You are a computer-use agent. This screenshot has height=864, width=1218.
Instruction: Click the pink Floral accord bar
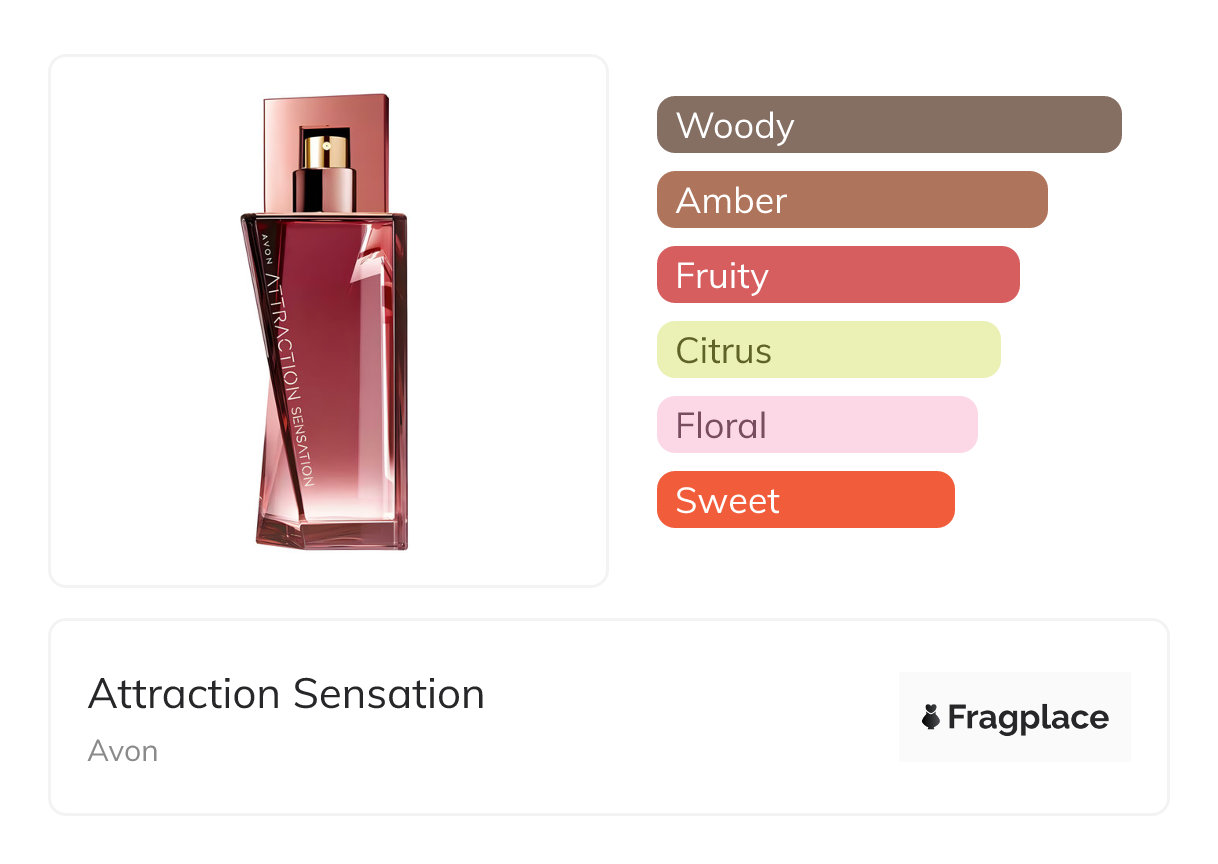point(817,425)
